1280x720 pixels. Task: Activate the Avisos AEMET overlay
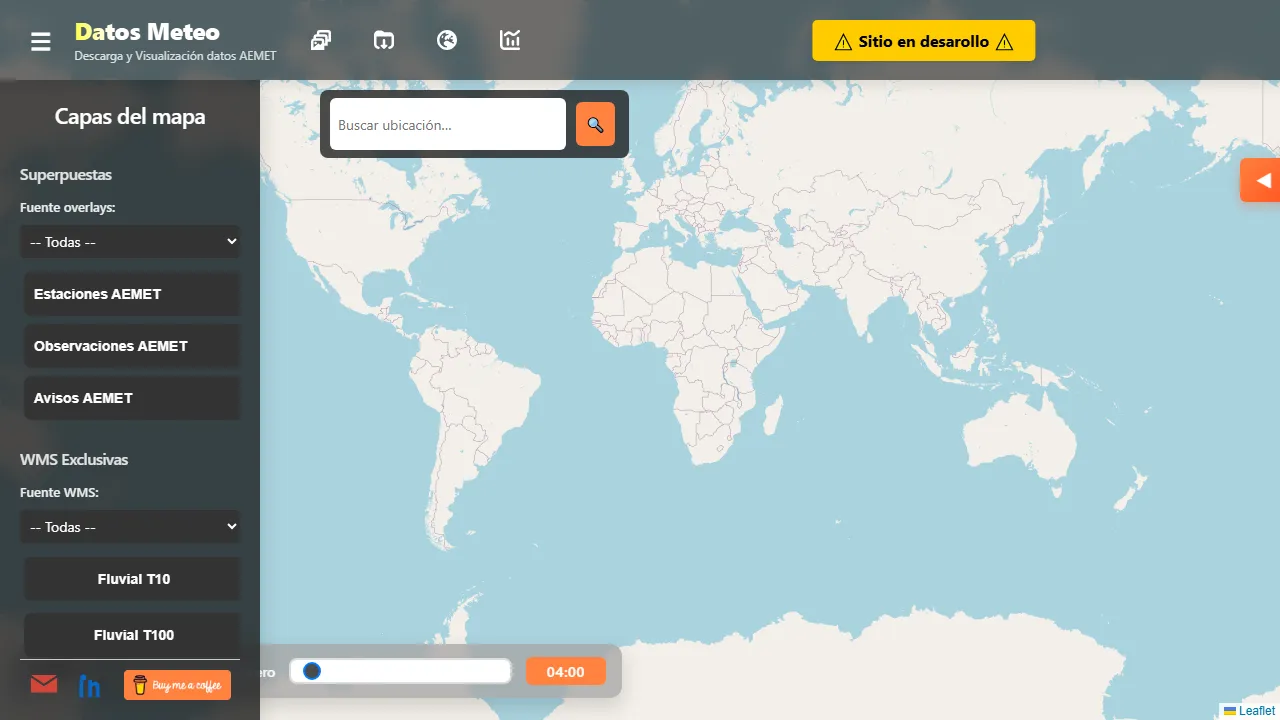coord(131,397)
